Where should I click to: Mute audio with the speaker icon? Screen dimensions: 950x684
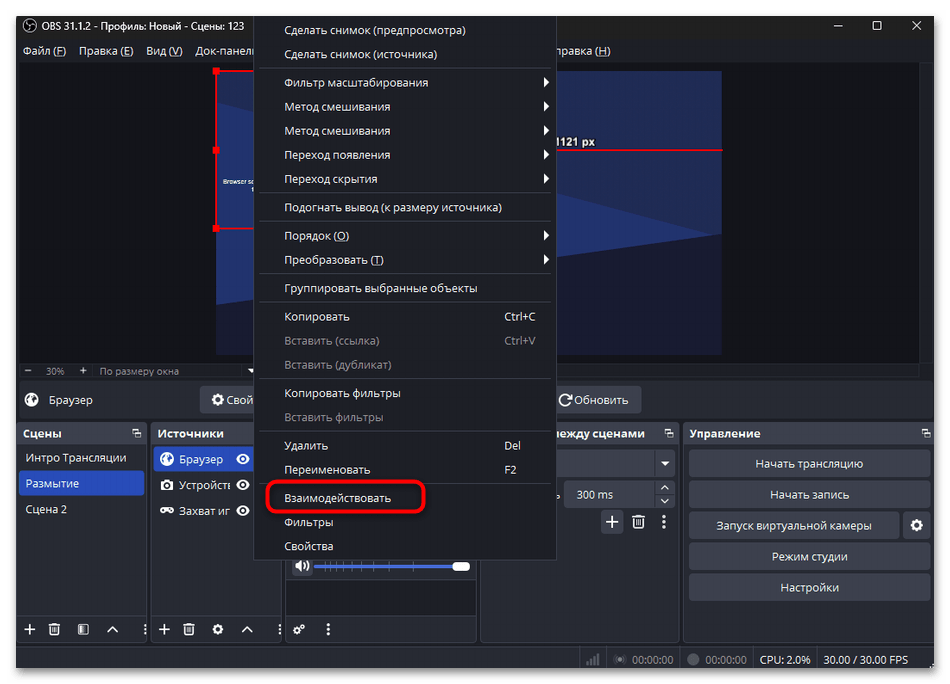[x=301, y=566]
